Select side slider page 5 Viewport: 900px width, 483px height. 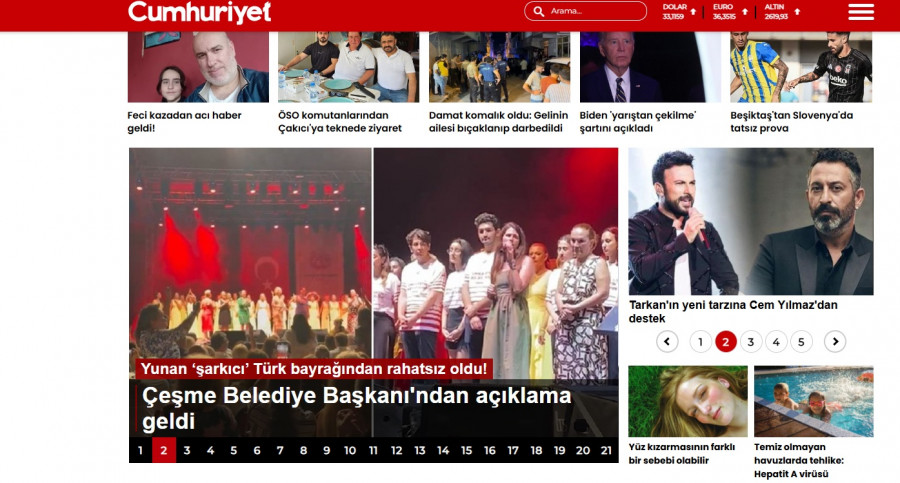(801, 342)
